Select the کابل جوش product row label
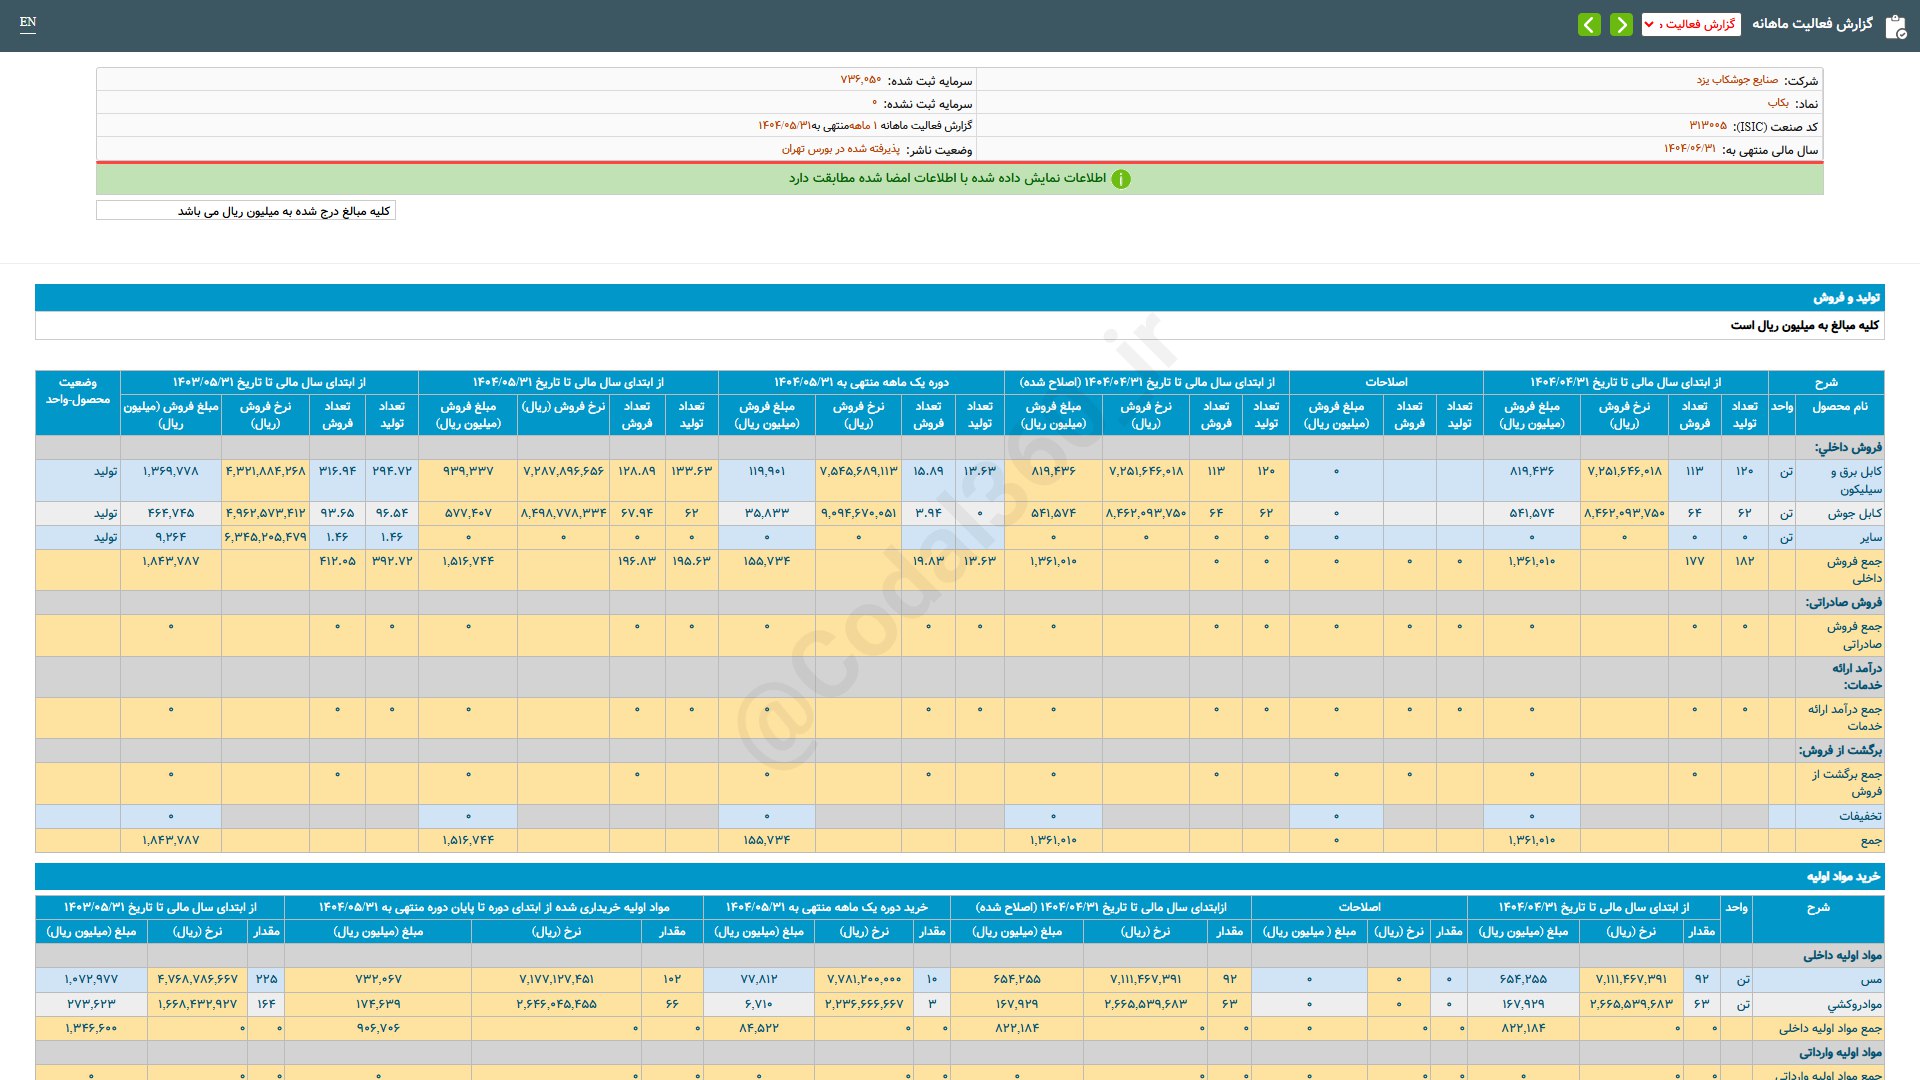The image size is (1920, 1080). pos(1854,513)
